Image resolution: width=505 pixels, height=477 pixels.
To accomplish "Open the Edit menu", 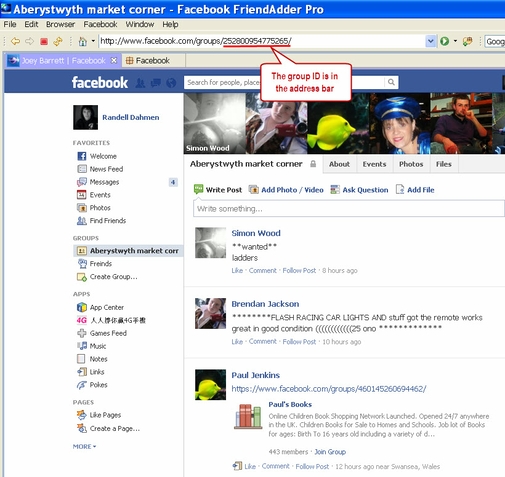I will [x=31, y=24].
